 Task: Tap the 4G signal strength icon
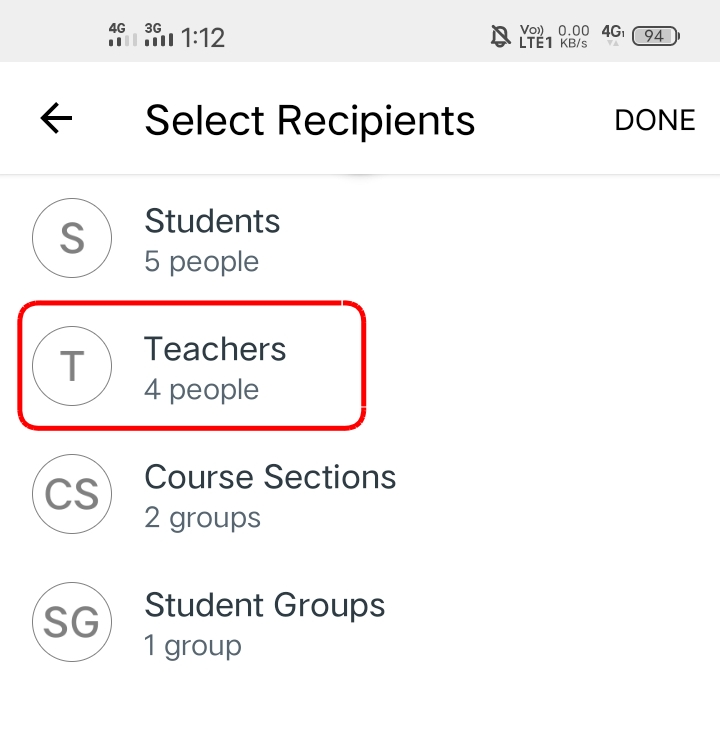point(122,36)
